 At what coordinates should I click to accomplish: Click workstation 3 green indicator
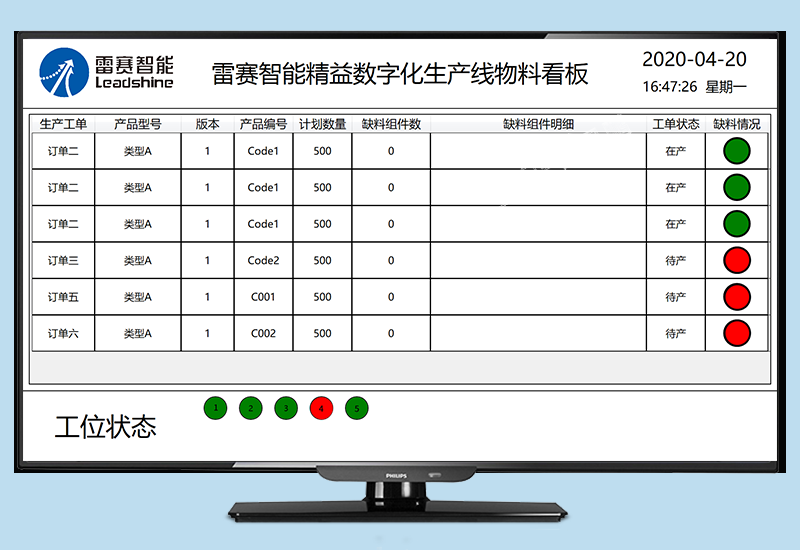(x=286, y=408)
